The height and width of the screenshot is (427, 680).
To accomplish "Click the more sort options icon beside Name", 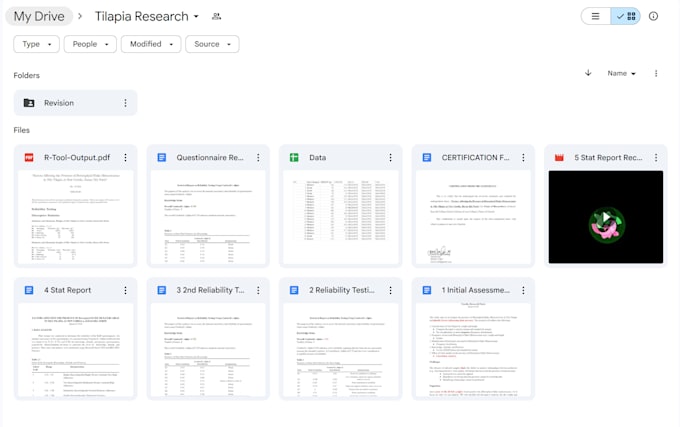I will (x=656, y=73).
